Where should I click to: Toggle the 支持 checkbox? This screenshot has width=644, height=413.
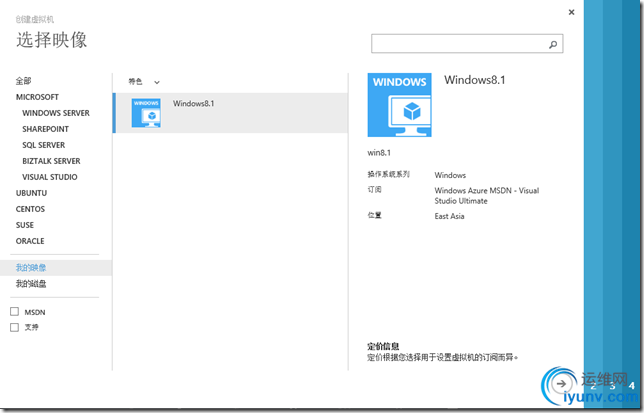tap(14, 327)
